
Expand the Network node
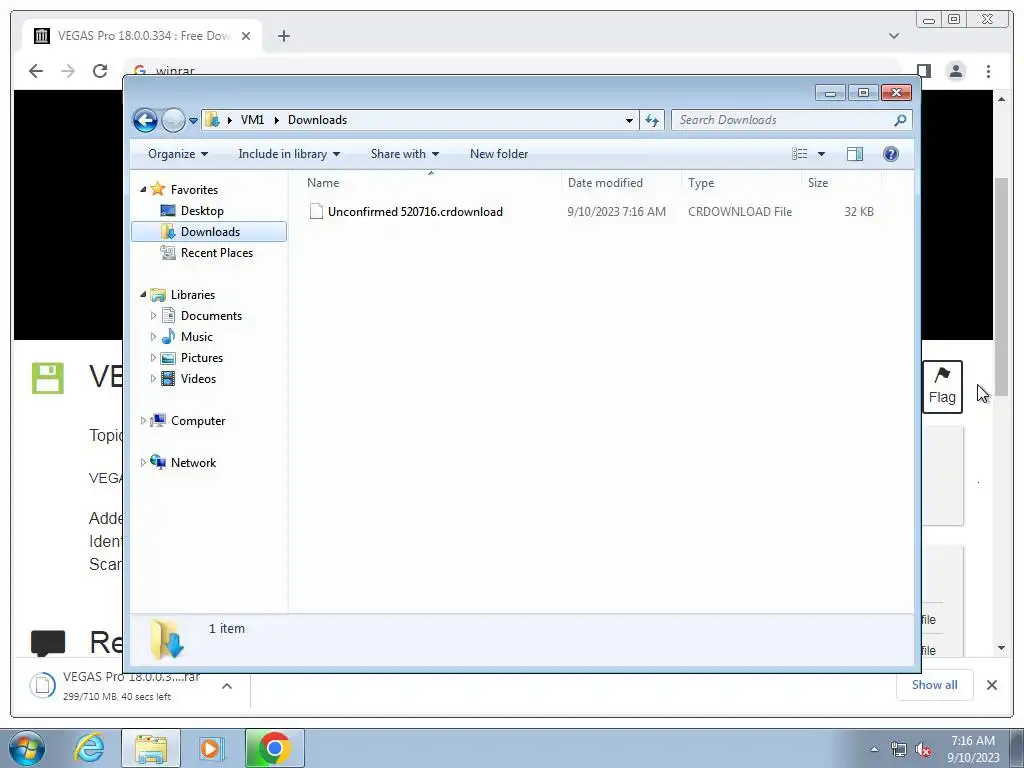(144, 462)
